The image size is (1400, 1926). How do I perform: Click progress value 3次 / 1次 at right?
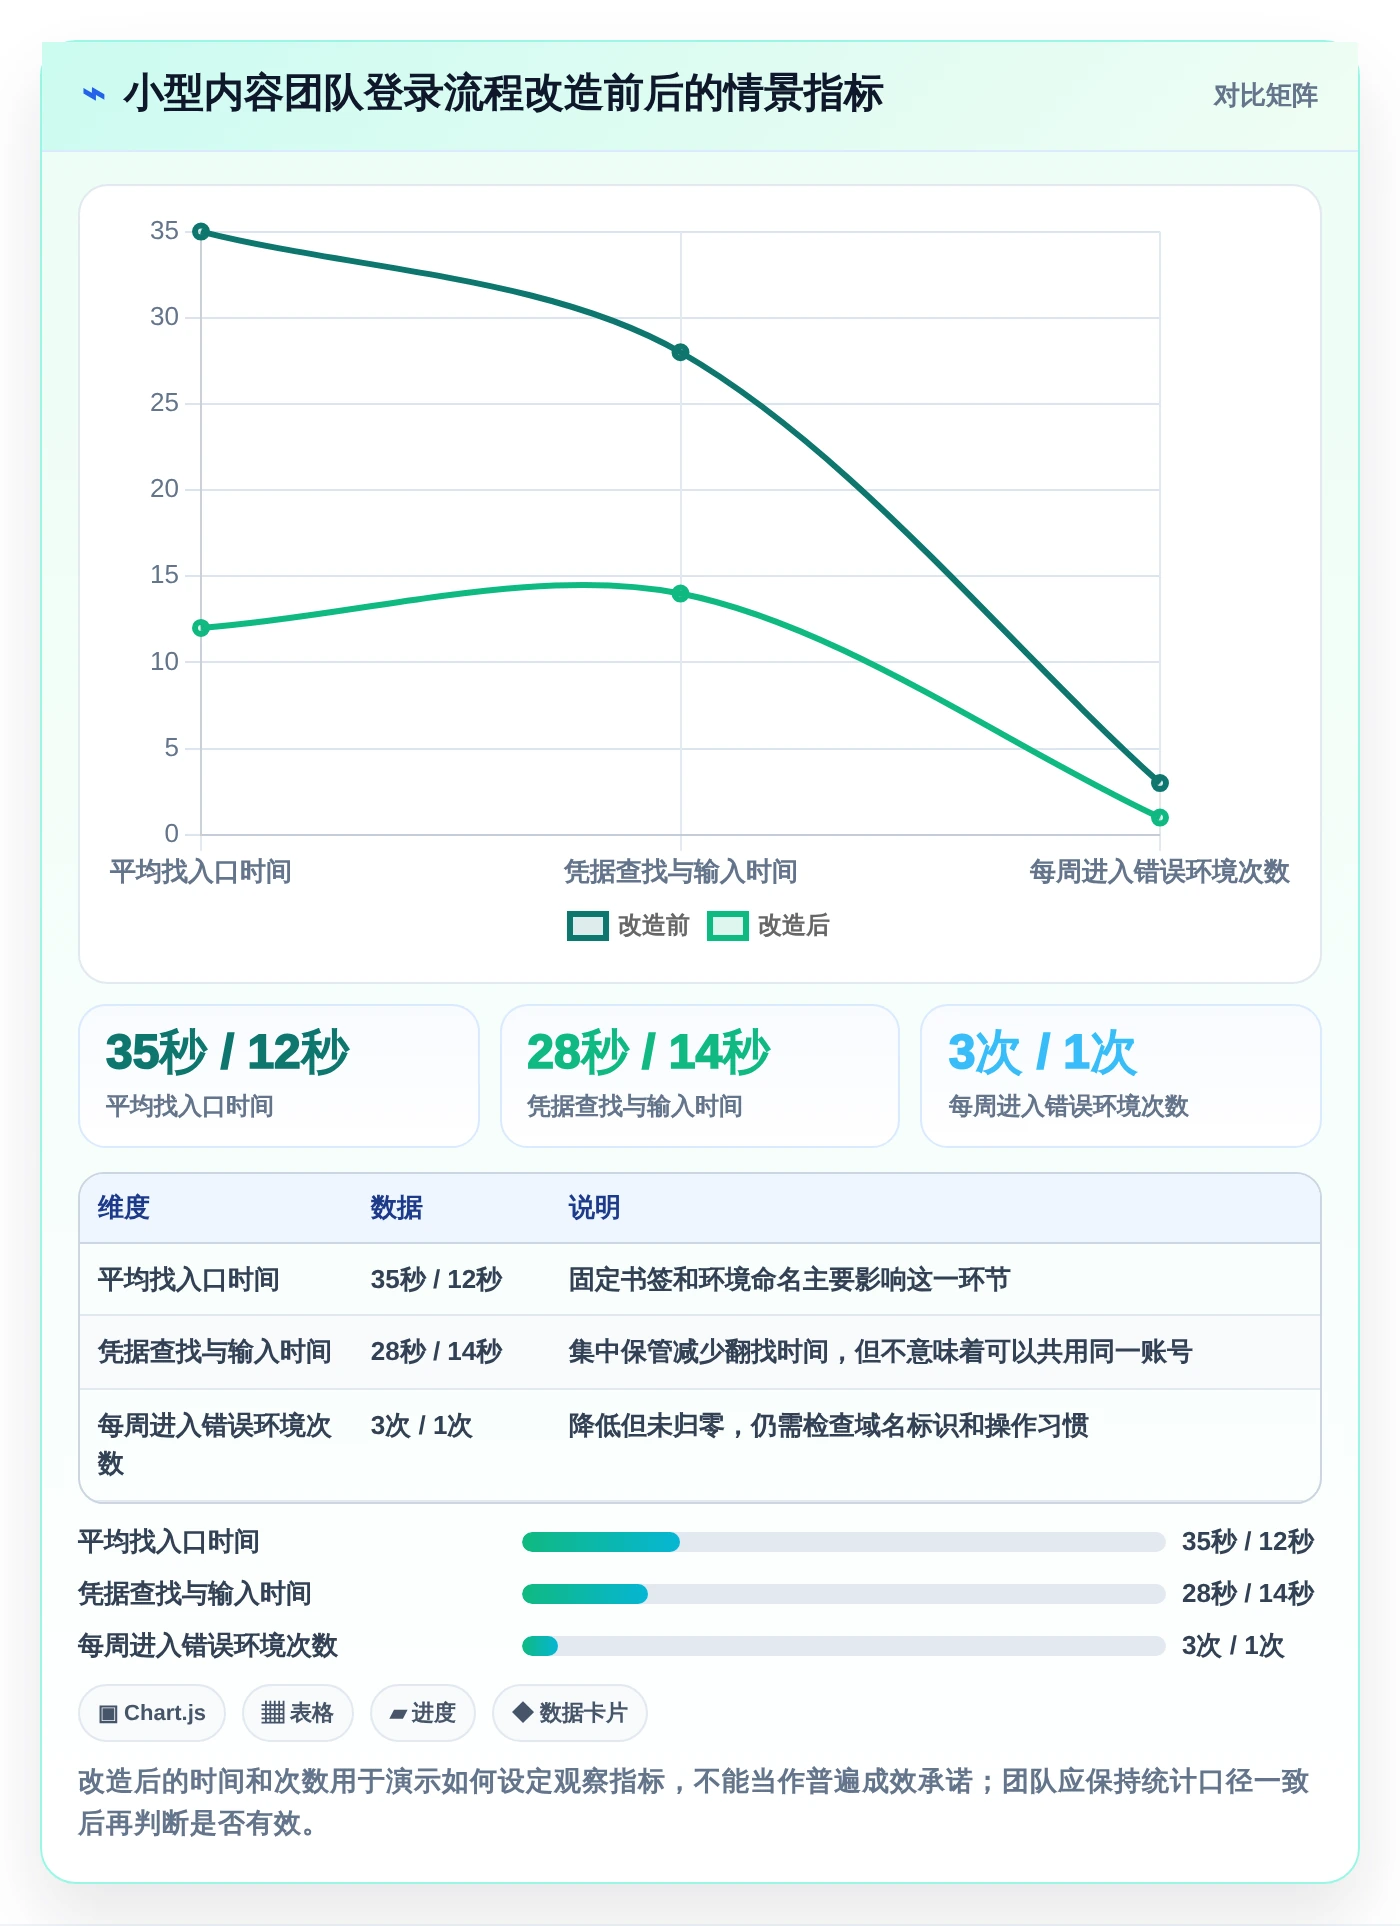tap(1233, 1646)
